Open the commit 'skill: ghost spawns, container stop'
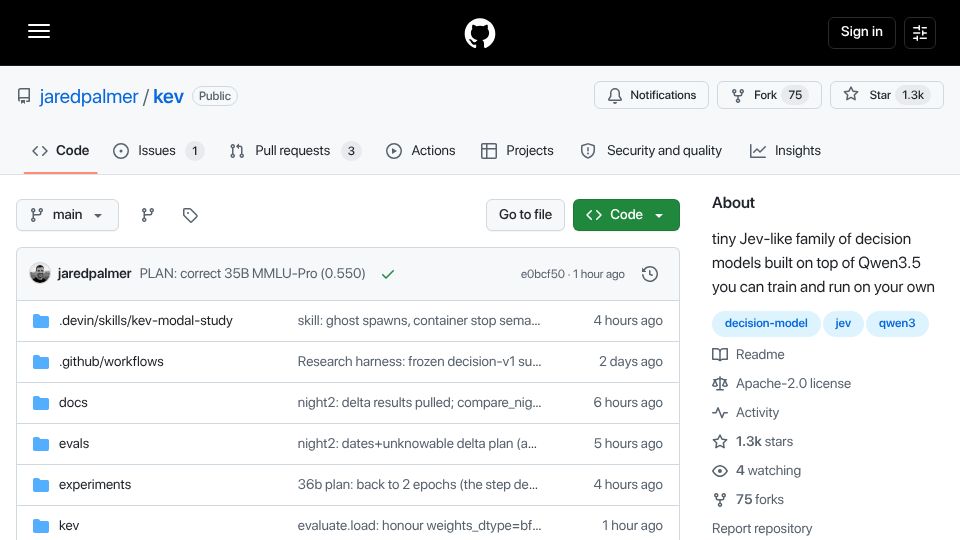Viewport: 960px width, 540px height. [419, 321]
